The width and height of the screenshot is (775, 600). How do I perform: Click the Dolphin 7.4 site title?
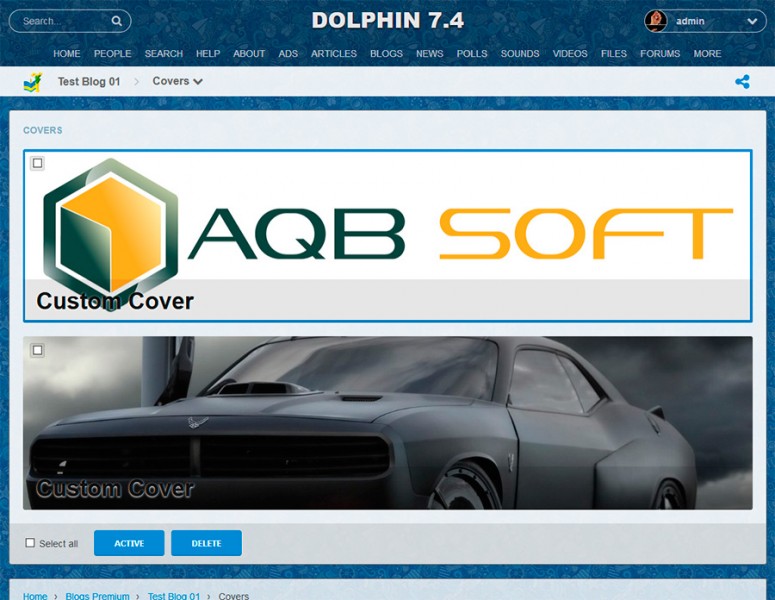point(388,20)
